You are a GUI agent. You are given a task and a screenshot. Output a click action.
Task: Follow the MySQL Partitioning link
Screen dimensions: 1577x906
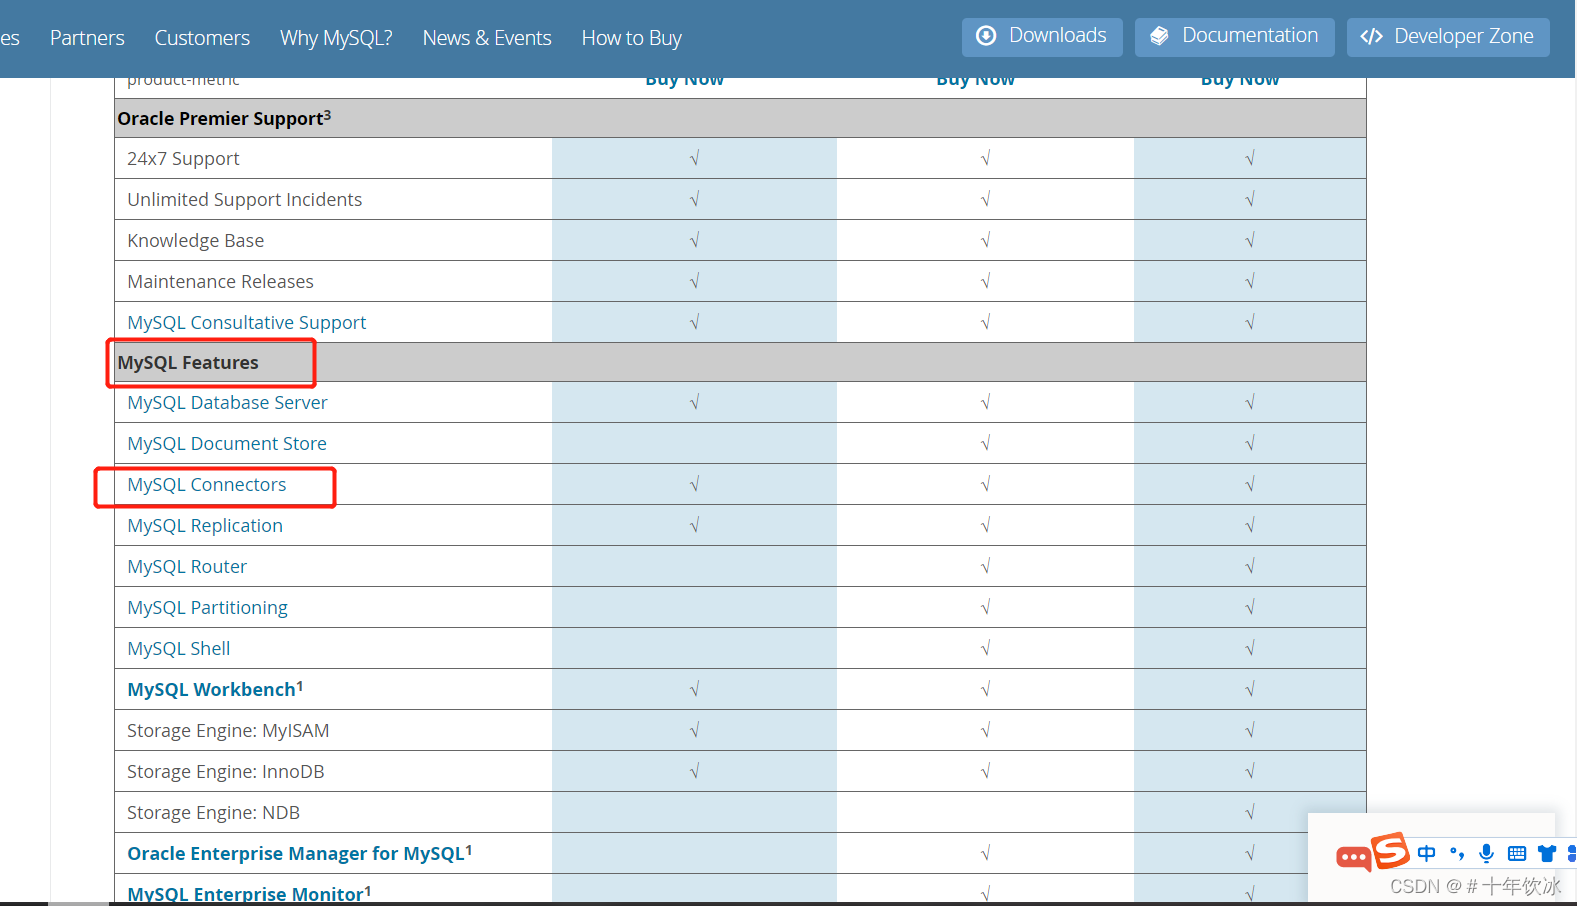click(207, 607)
